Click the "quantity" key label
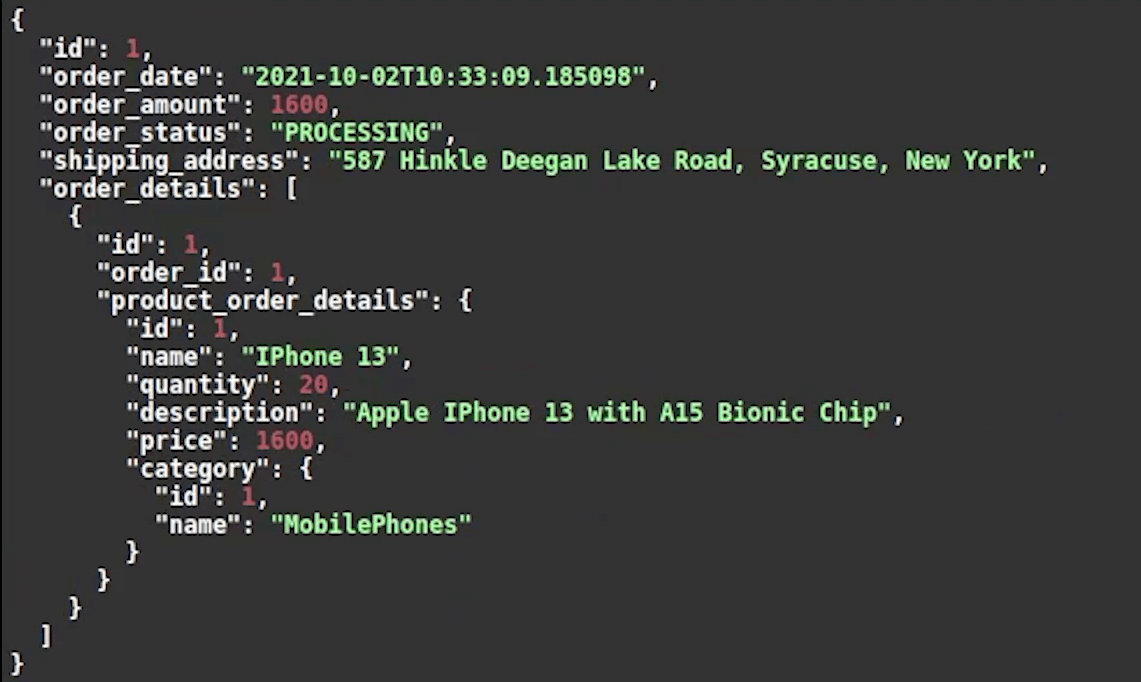The height and width of the screenshot is (682, 1141). (198, 385)
